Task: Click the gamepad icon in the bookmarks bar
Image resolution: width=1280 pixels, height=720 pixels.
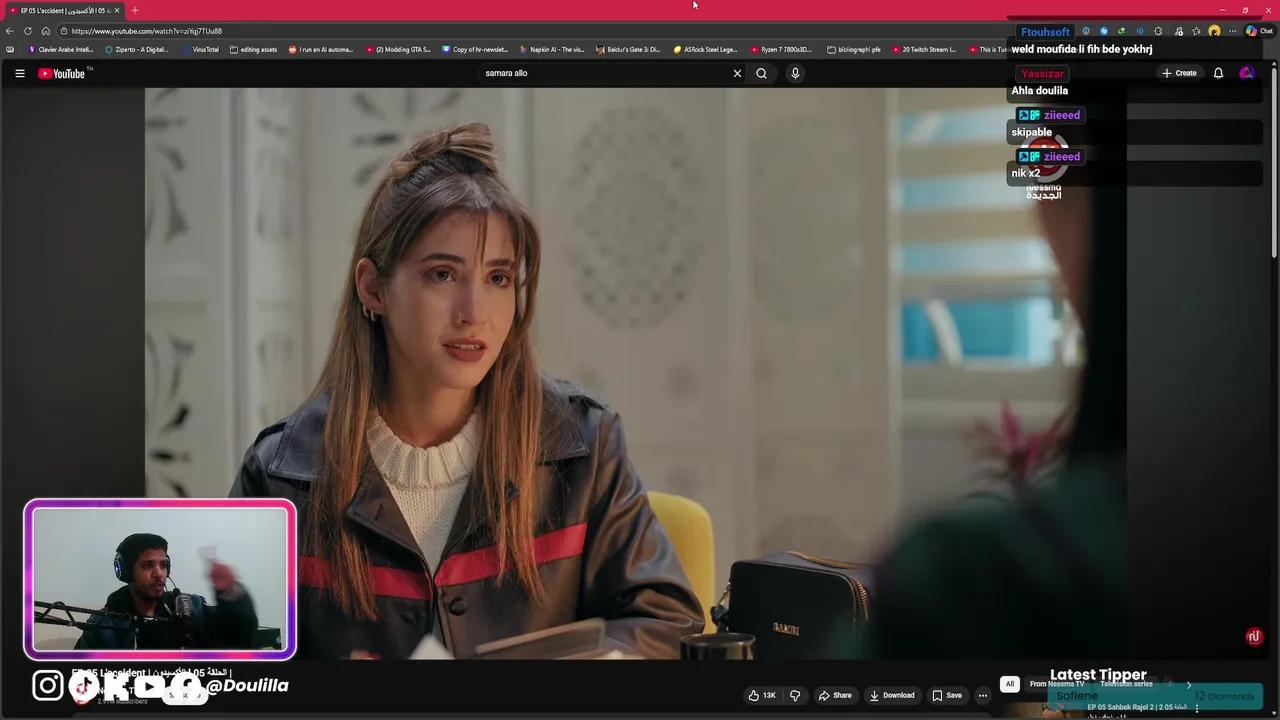Action: click(10, 49)
